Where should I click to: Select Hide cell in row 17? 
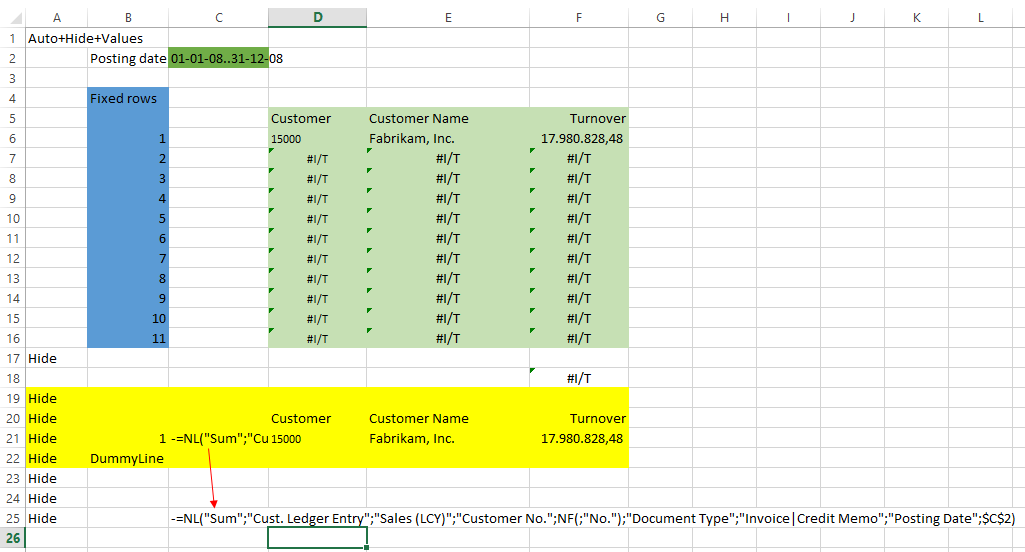(56, 358)
